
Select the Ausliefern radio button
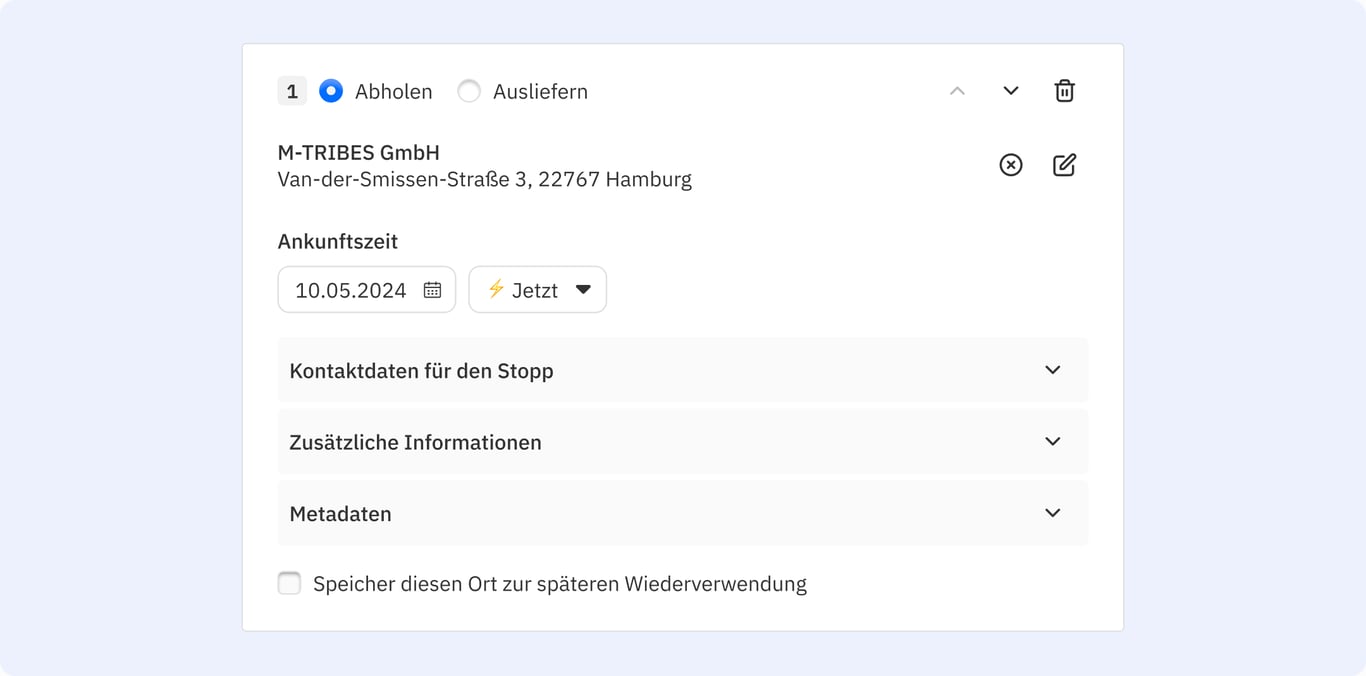click(469, 91)
